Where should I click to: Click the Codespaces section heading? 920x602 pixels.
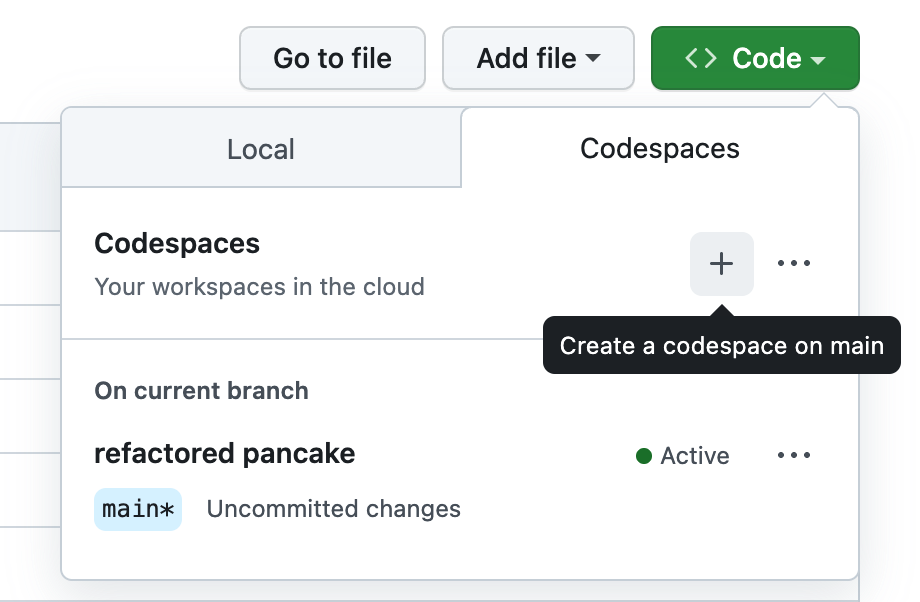click(x=177, y=243)
